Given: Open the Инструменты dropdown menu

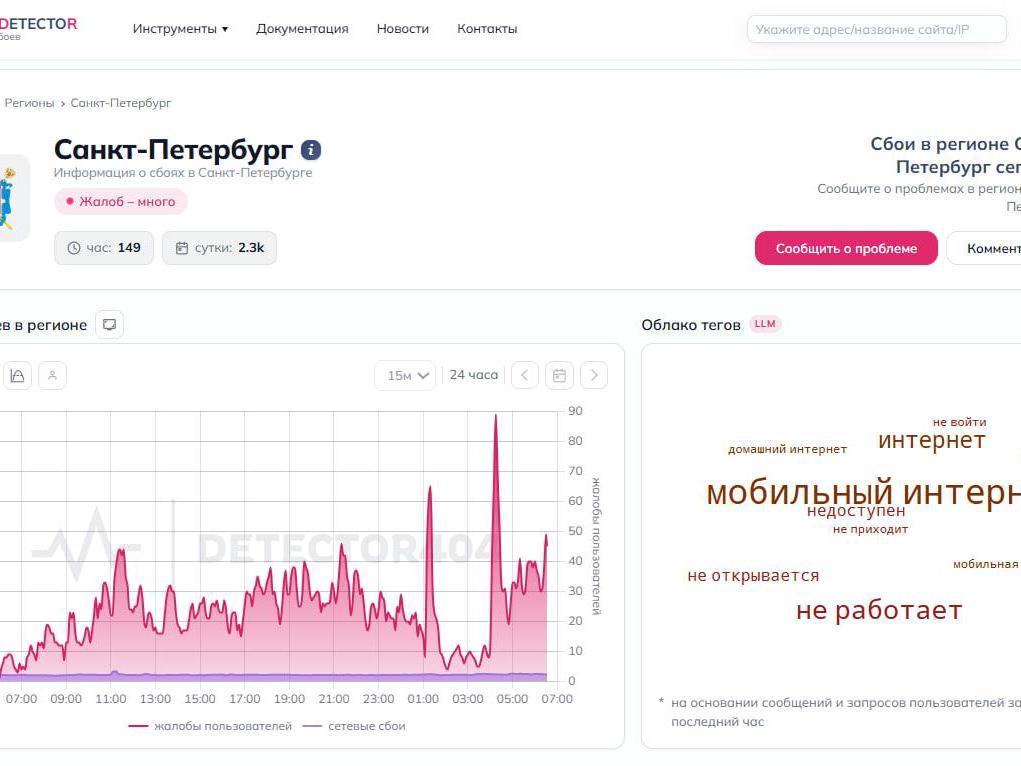Looking at the screenshot, I should pos(180,29).
